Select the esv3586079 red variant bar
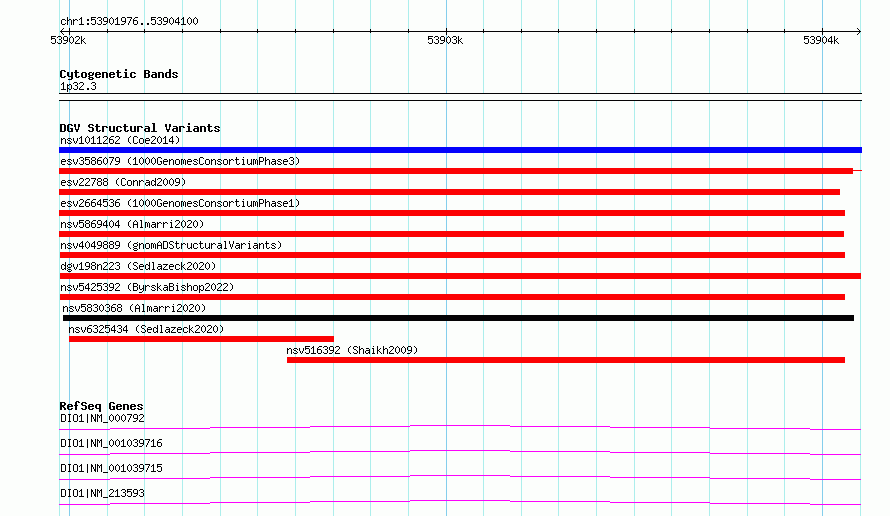The height and width of the screenshot is (516, 890). tap(456, 171)
